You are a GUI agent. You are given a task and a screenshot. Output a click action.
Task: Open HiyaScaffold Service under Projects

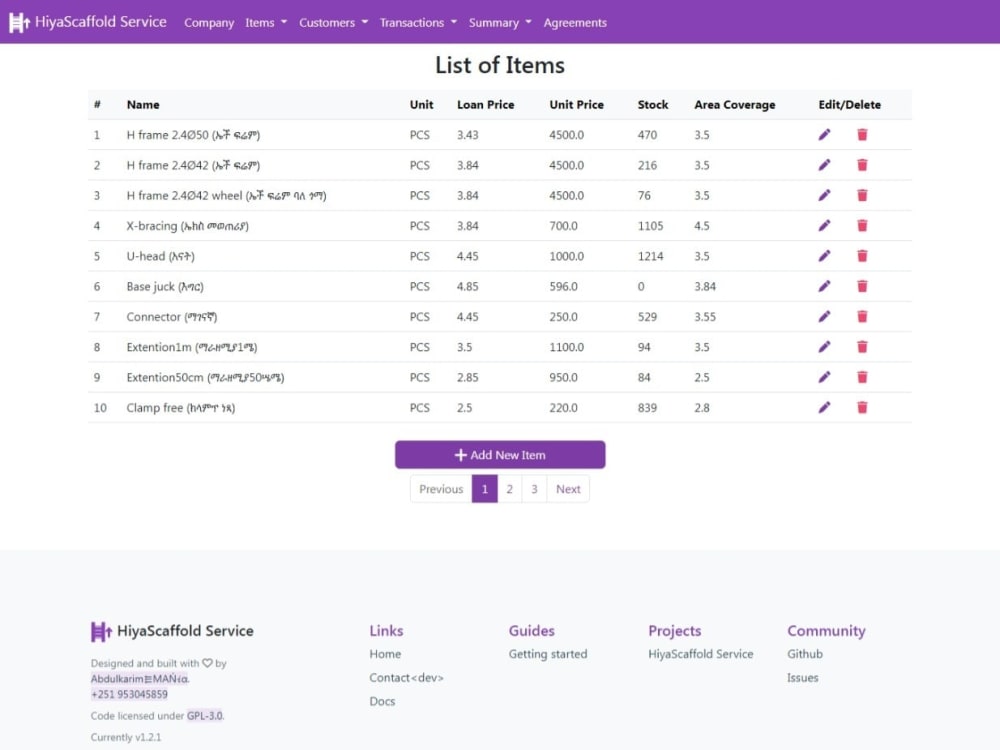(x=701, y=654)
